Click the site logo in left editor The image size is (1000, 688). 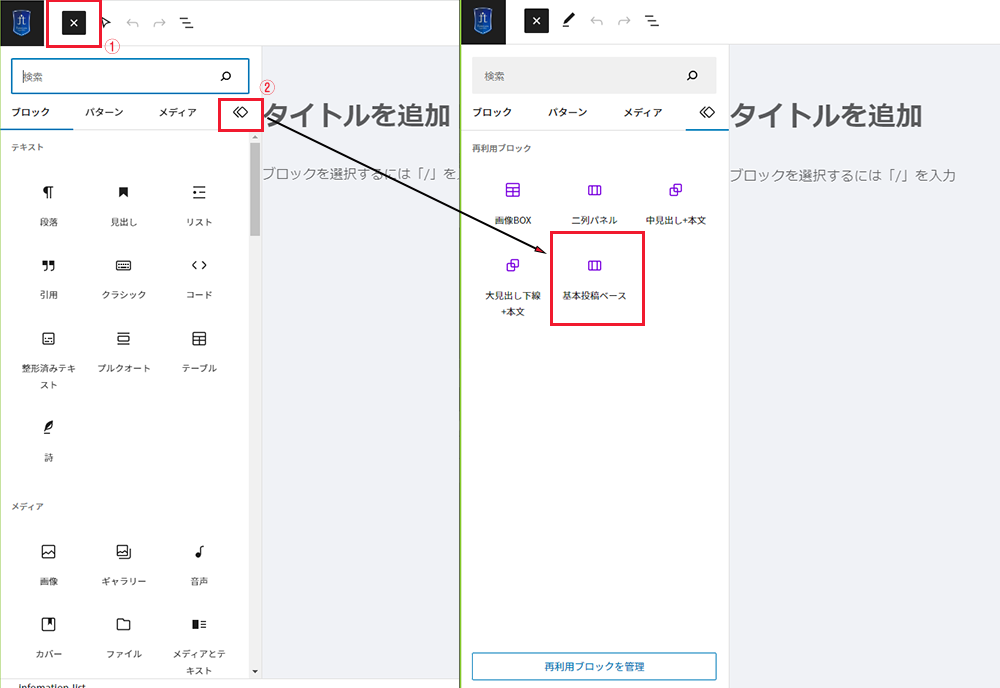click(x=22, y=23)
